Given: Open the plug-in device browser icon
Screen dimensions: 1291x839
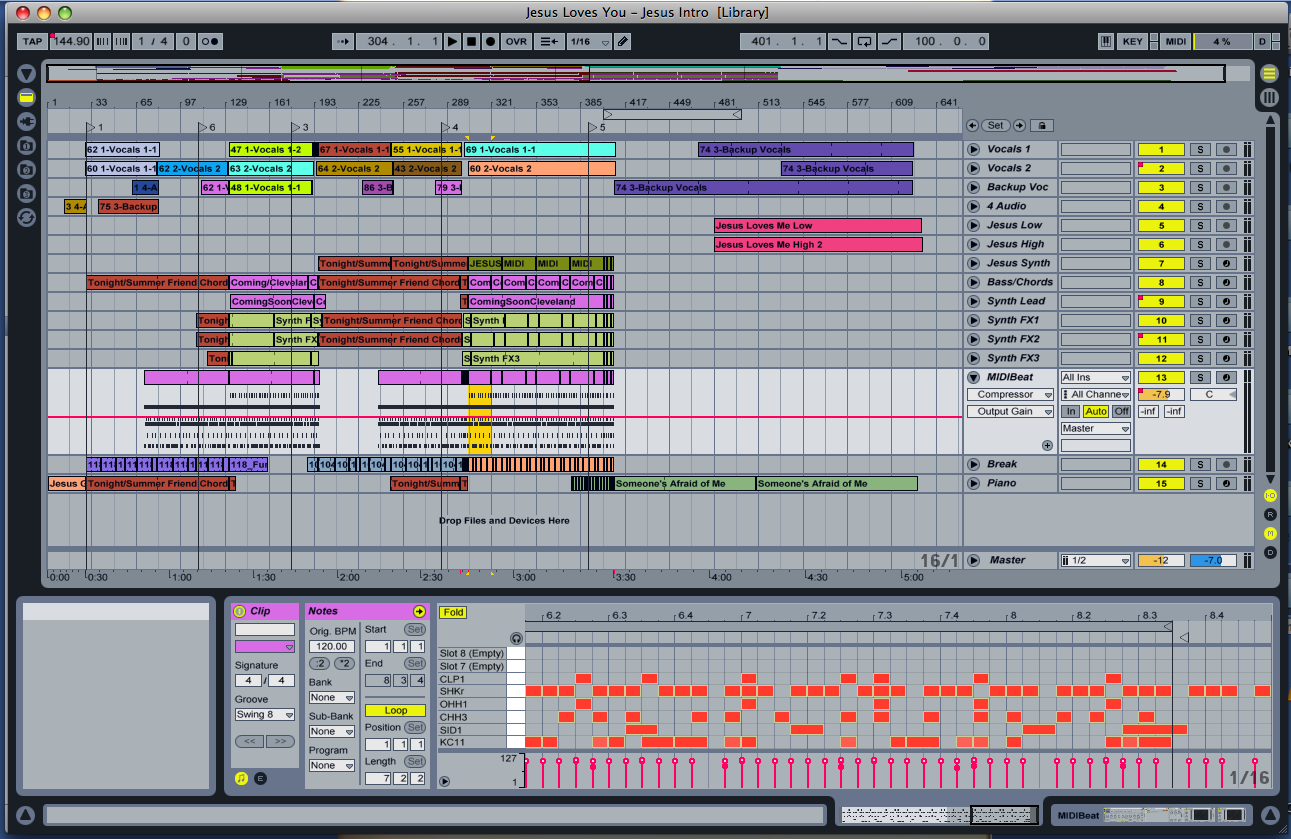Looking at the screenshot, I should [26, 121].
